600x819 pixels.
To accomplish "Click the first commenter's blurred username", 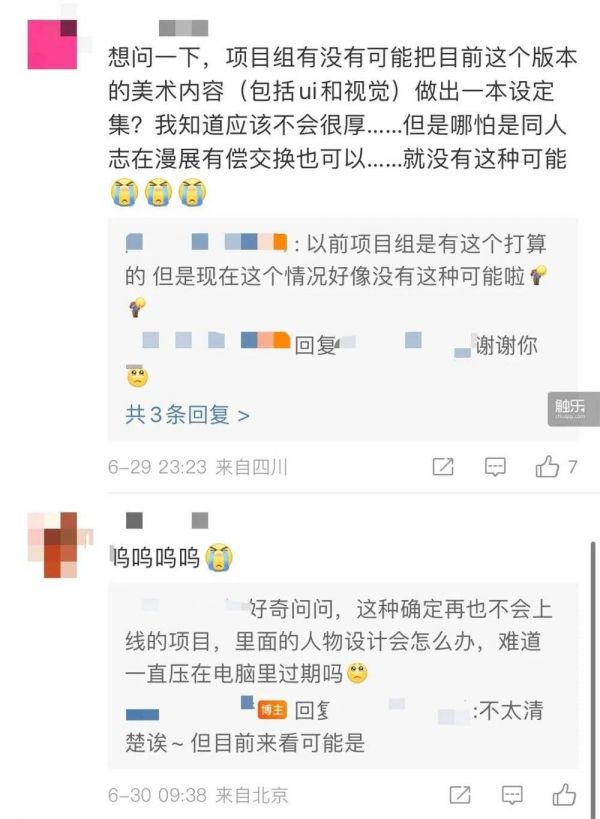I will tap(183, 28).
